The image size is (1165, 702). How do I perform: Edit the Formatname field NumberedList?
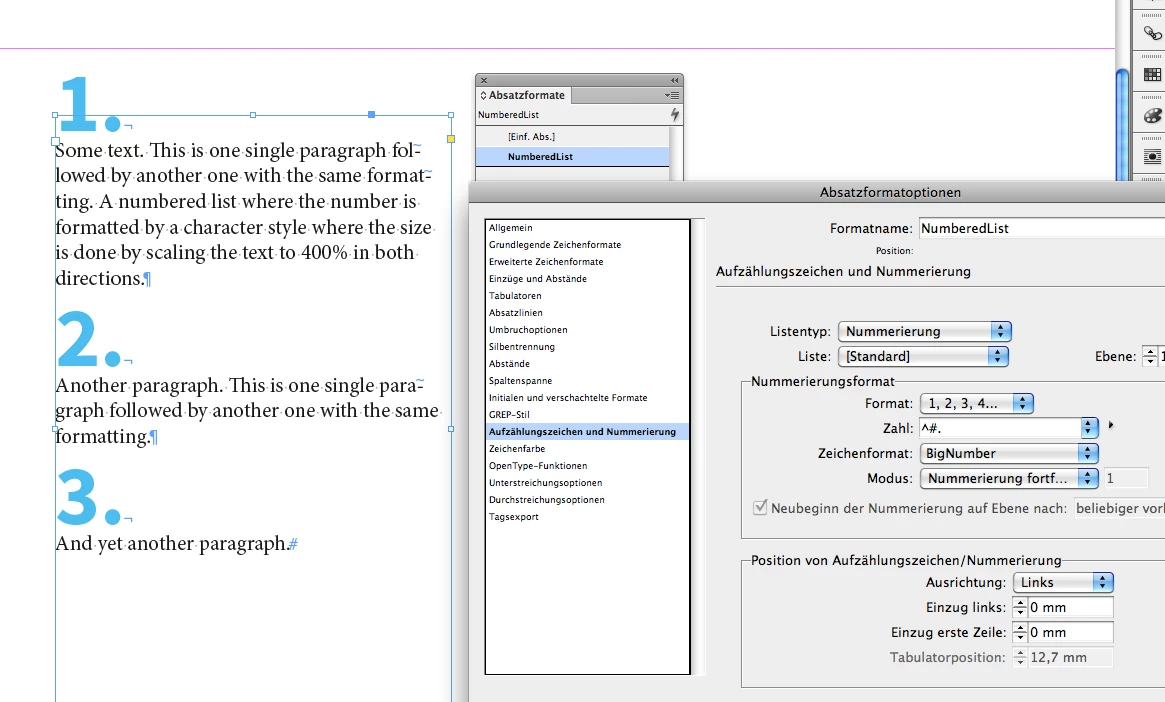point(1042,228)
